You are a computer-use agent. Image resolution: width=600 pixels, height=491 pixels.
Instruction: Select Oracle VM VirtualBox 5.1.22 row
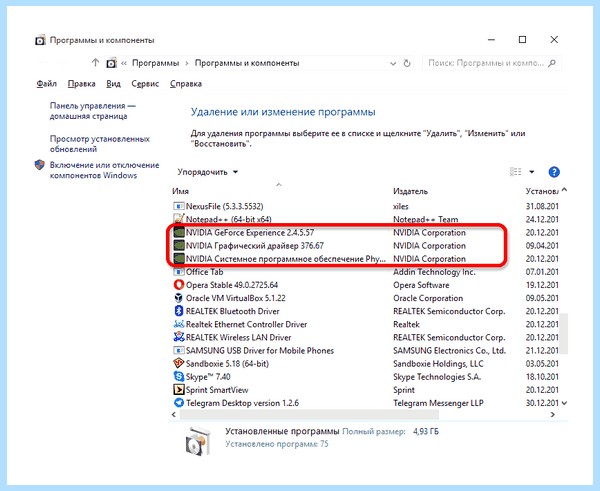(365, 298)
